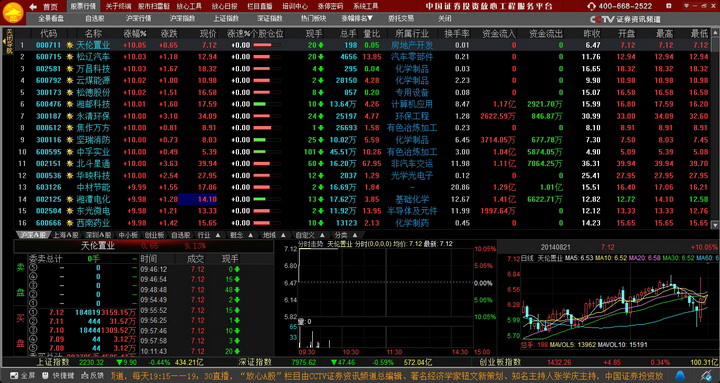Switch to the 深圳A股 tab
The width and height of the screenshot is (720, 383).
click(x=98, y=235)
